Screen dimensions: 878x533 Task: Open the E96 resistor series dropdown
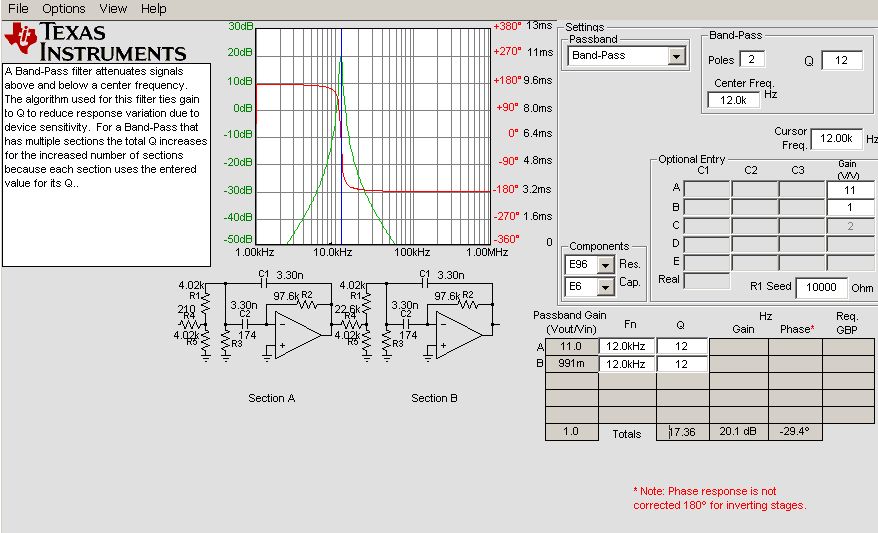pyautogui.click(x=605, y=265)
